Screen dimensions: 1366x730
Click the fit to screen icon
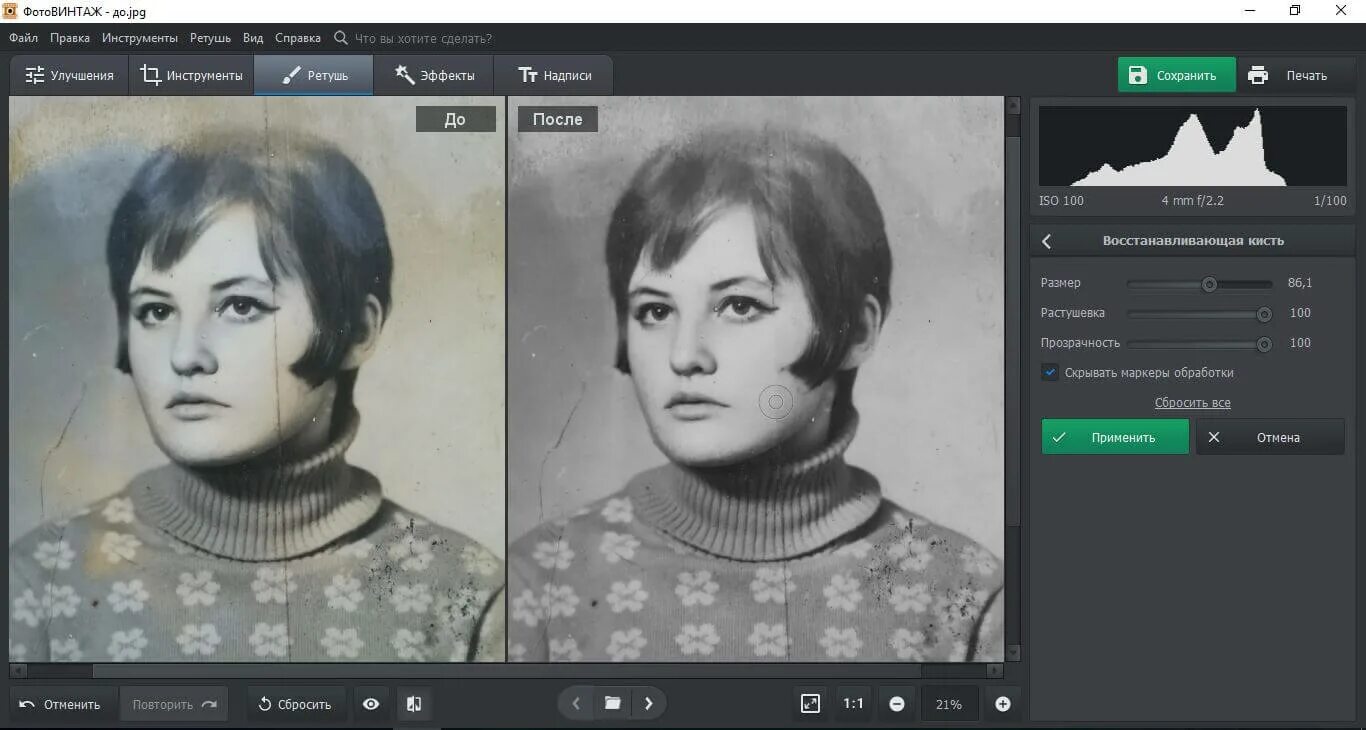point(811,704)
